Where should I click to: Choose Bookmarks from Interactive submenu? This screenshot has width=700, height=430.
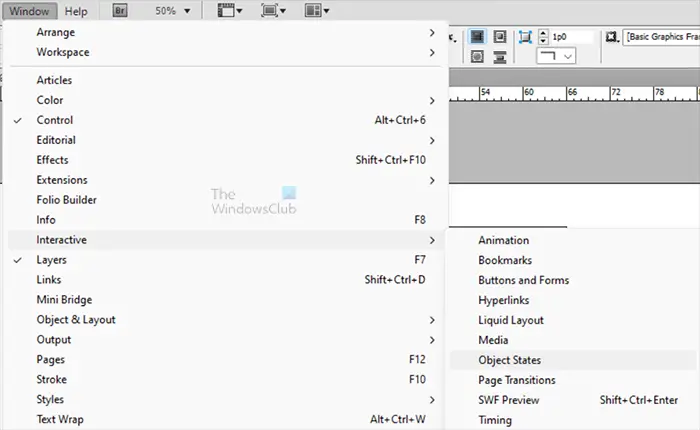pos(573,260)
